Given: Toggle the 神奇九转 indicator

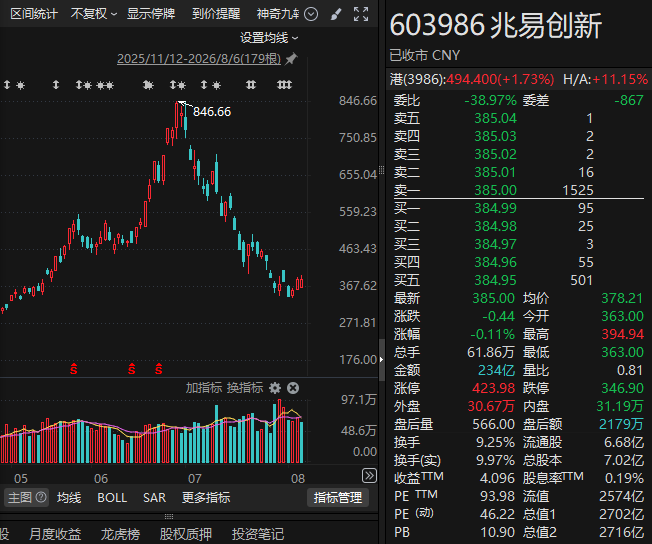Looking at the screenshot, I should click(278, 14).
